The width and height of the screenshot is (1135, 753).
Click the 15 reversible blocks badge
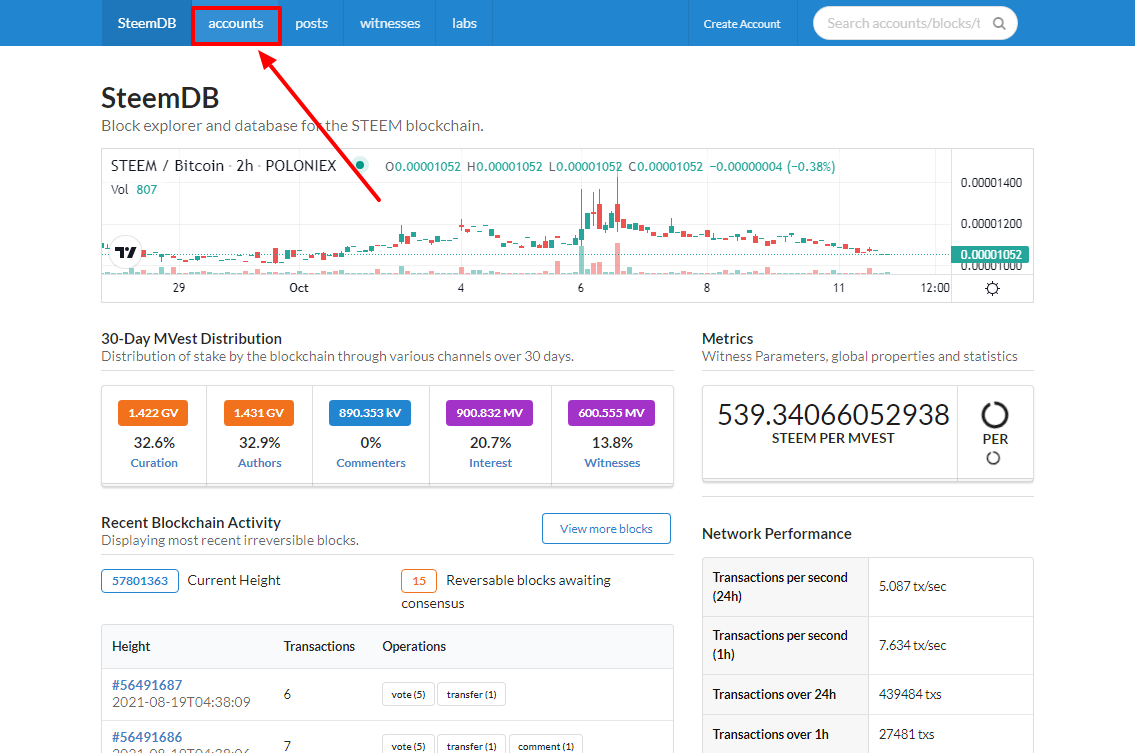pos(419,581)
